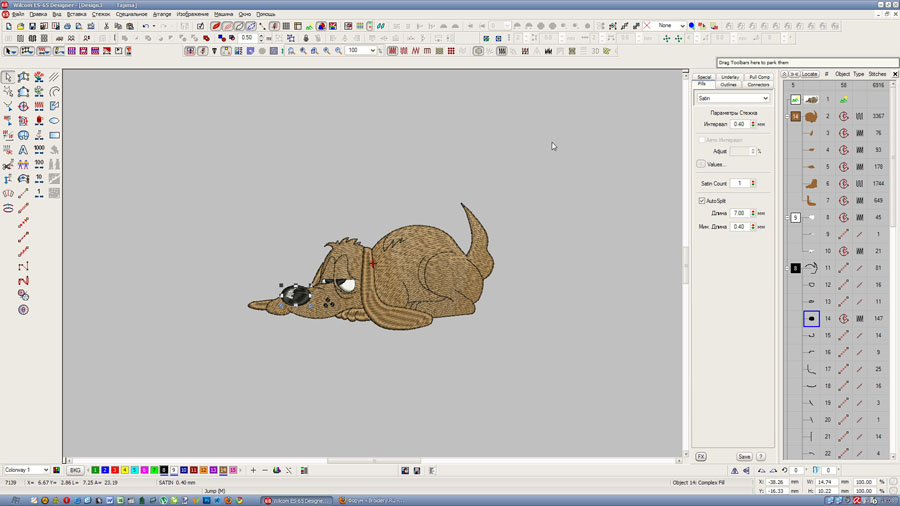Click the Reshape Object tool in the left toolbox
Image resolution: width=900 pixels, height=506 pixels.
23,77
